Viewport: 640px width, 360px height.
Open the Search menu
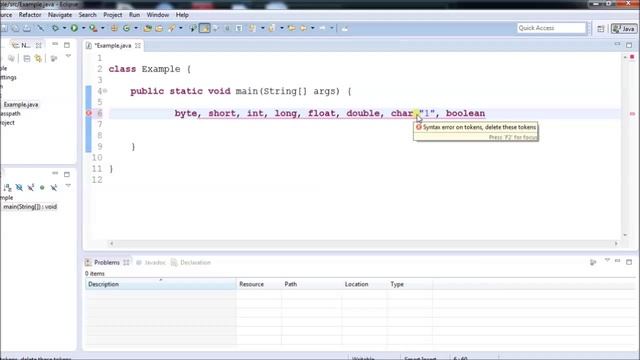(87, 15)
